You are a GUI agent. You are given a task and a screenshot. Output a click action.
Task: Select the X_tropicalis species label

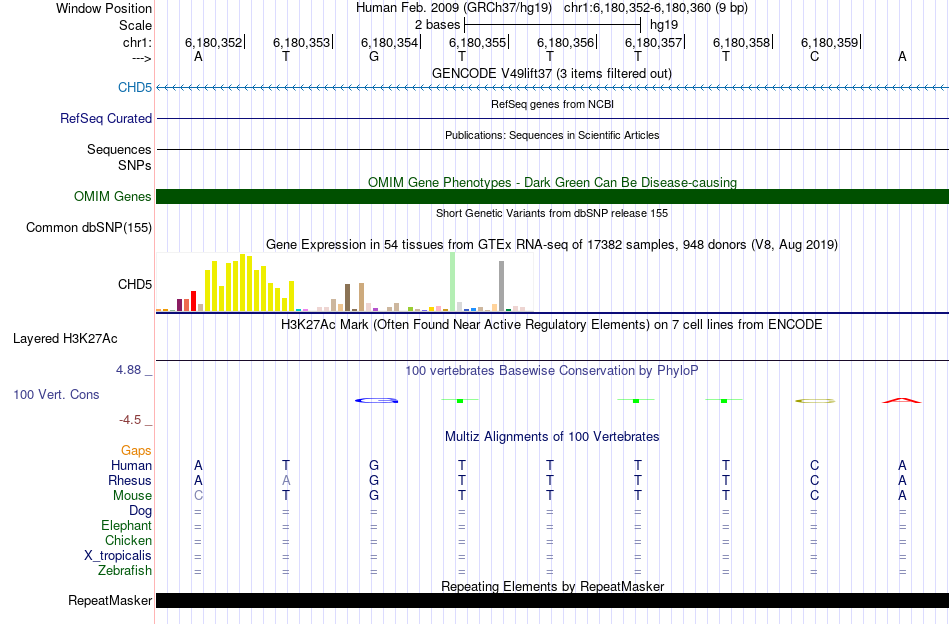(118, 556)
